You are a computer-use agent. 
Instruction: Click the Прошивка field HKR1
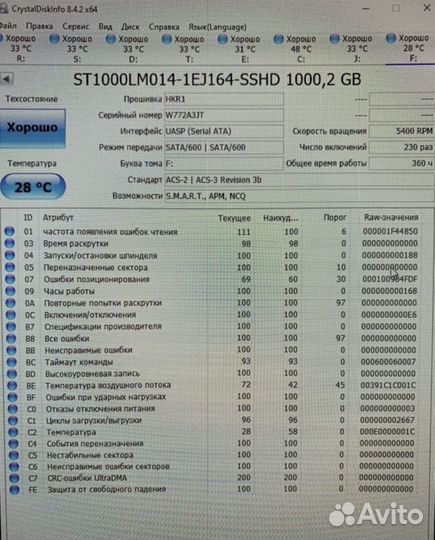(x=224, y=99)
